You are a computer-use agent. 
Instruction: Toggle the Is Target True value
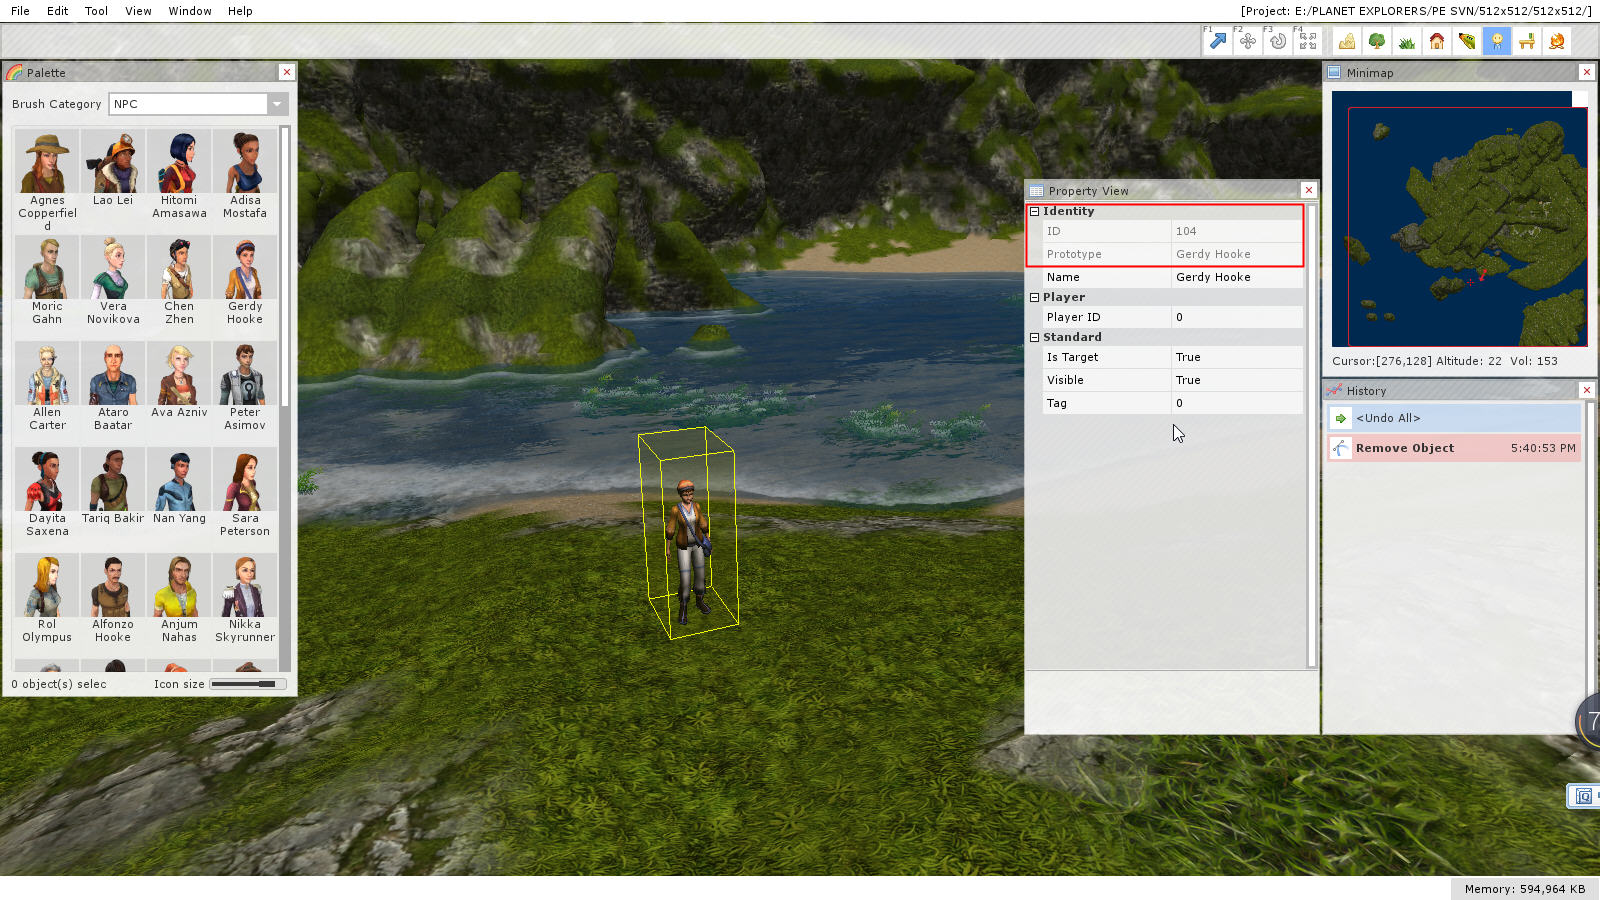pyautogui.click(x=1237, y=357)
